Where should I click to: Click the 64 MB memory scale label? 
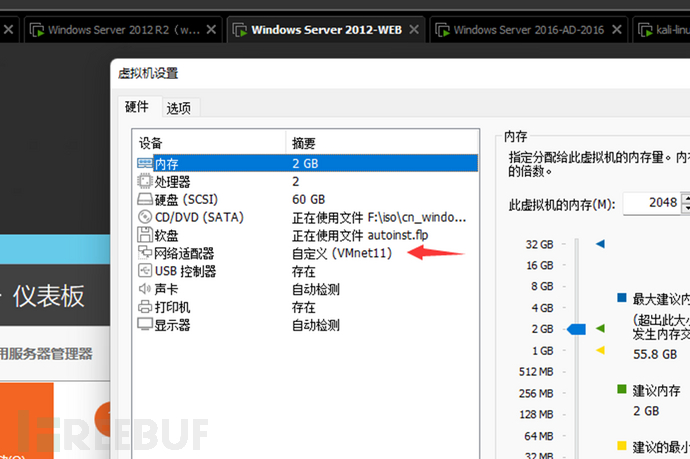(539, 436)
